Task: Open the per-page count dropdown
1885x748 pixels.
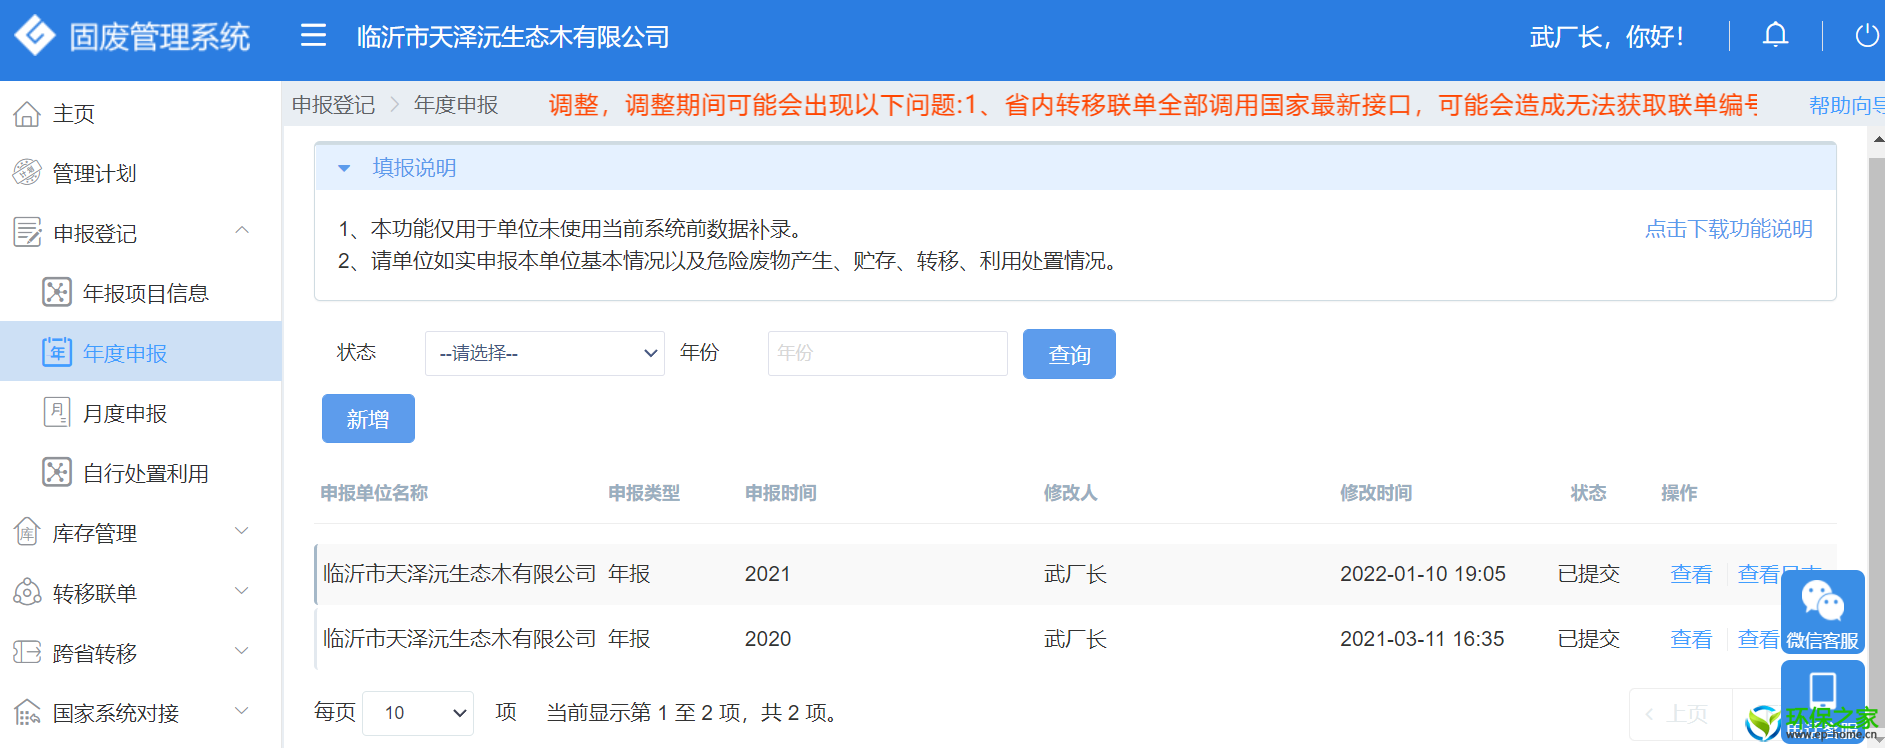Action: click(417, 713)
